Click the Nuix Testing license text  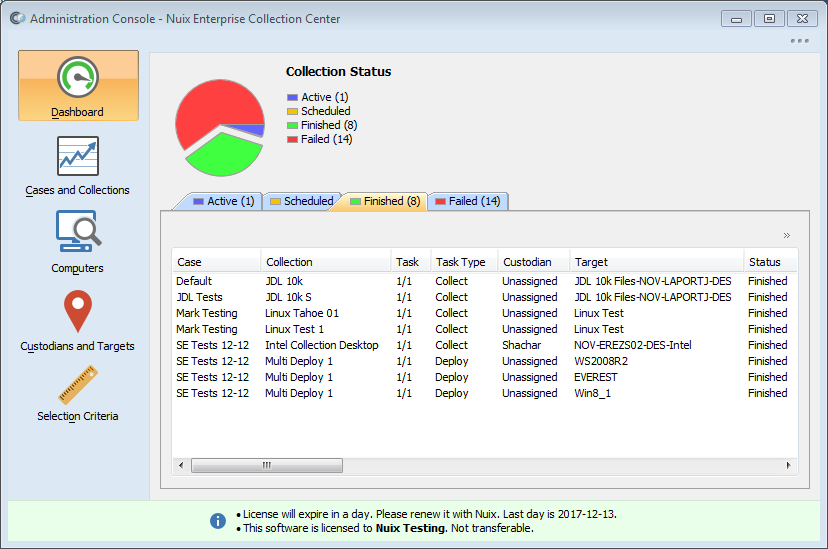(410, 528)
